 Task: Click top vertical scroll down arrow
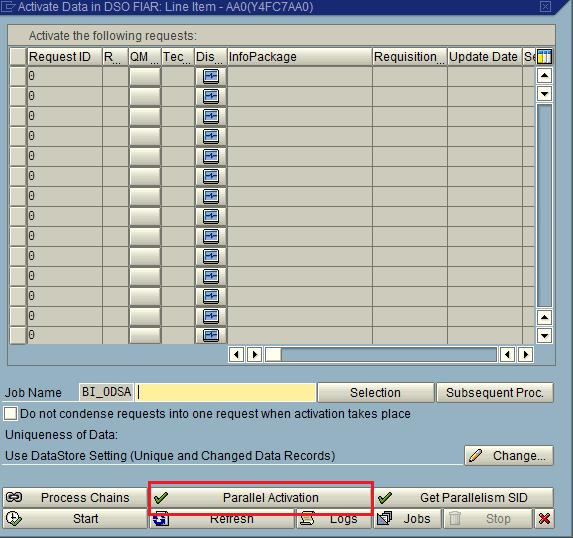[544, 94]
